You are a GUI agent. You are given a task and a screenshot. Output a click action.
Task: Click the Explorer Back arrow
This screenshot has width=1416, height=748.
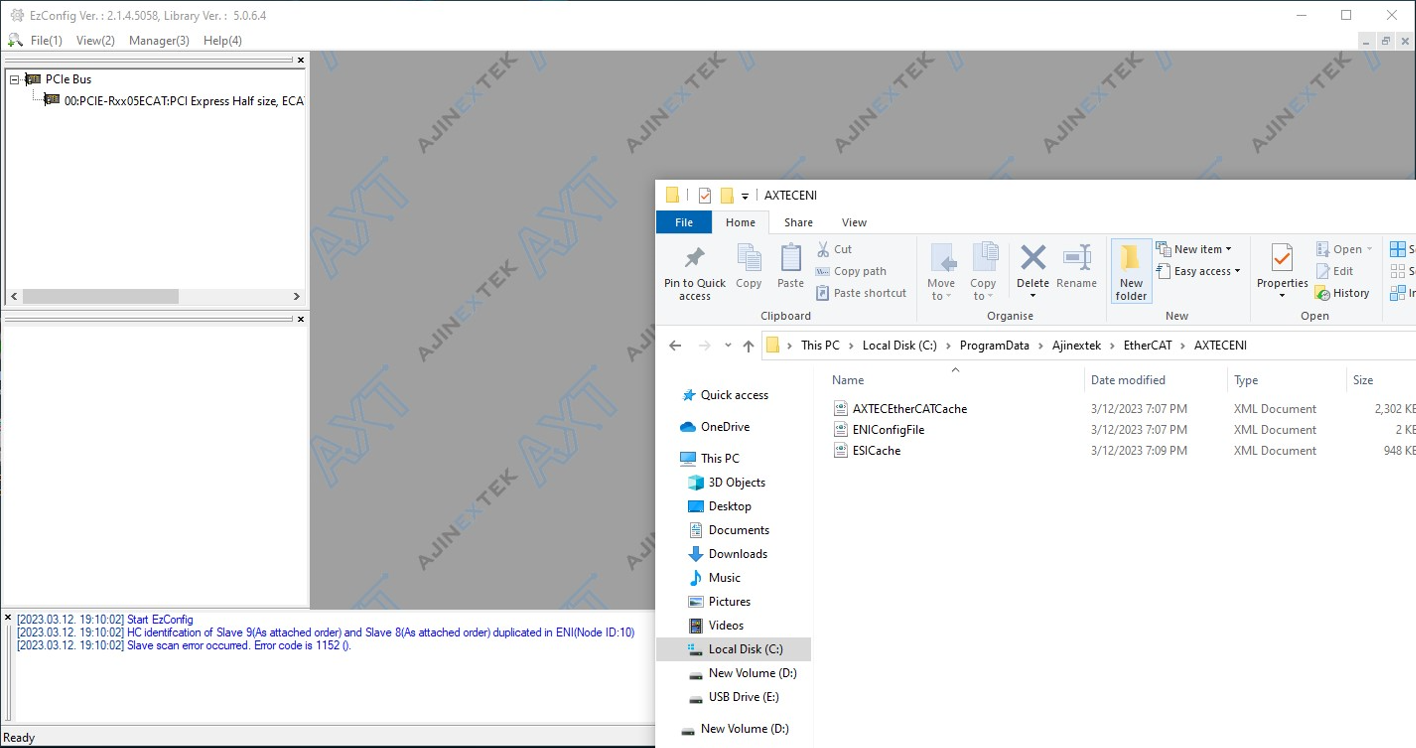click(x=675, y=346)
